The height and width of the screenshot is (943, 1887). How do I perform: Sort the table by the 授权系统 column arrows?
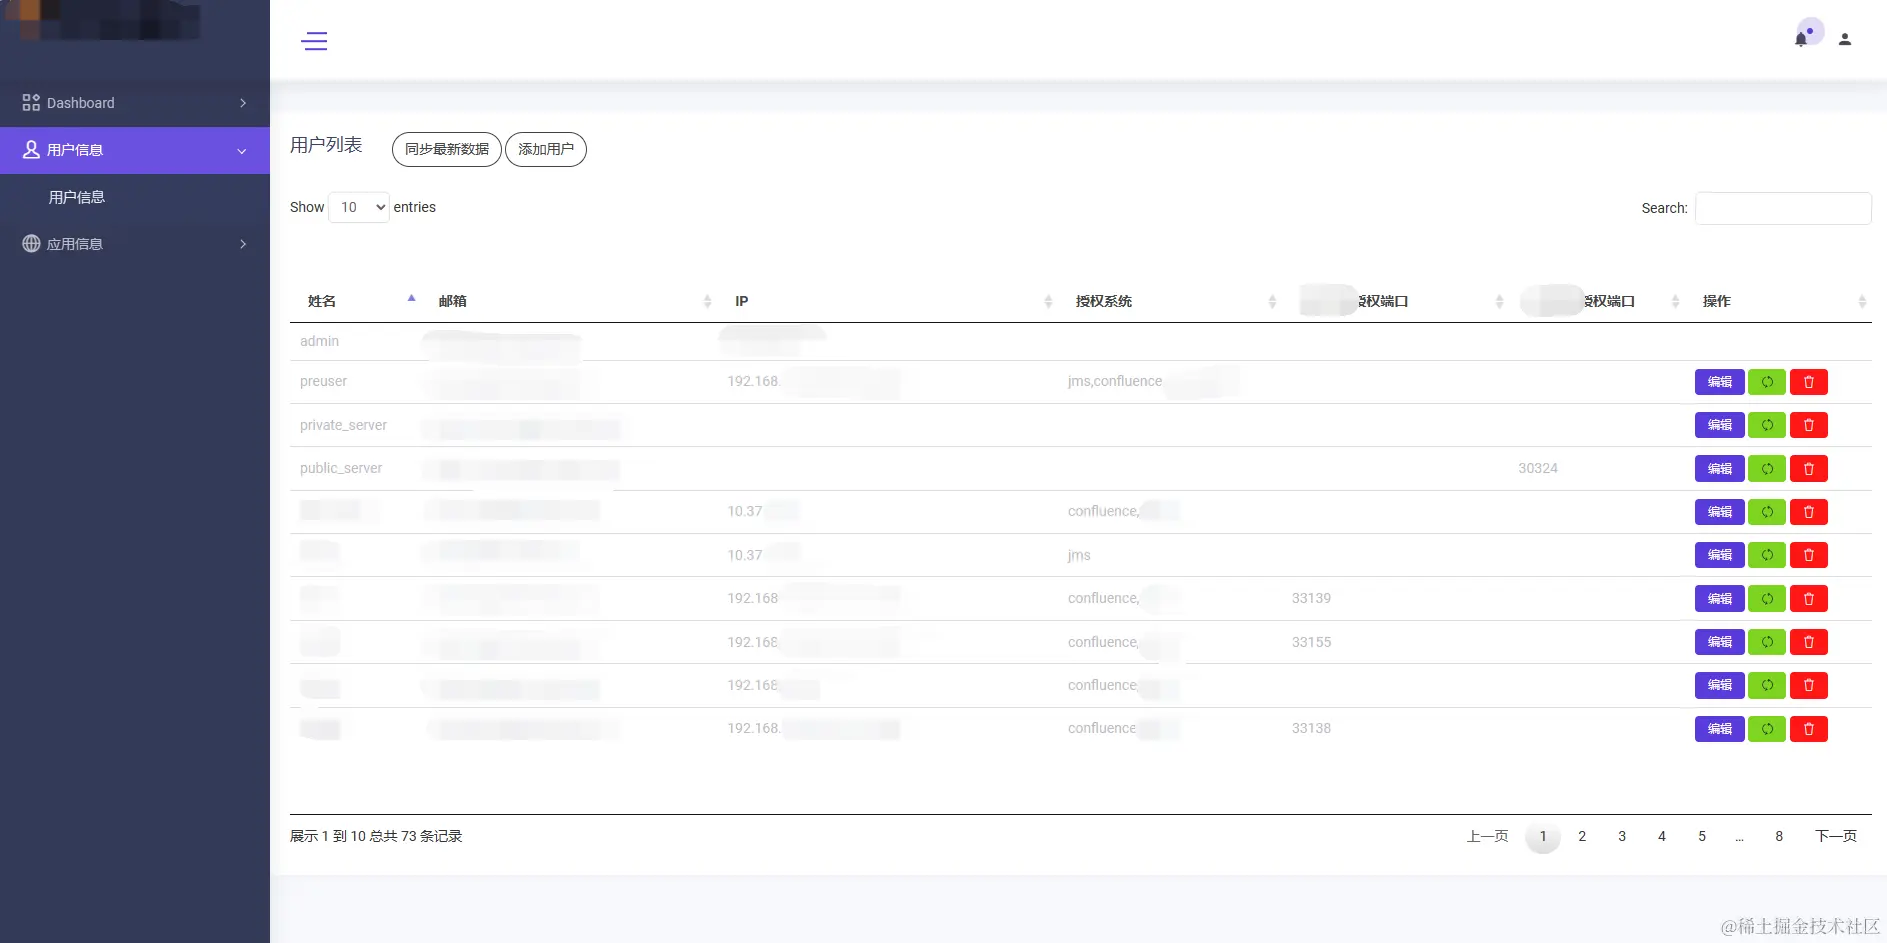point(1272,301)
